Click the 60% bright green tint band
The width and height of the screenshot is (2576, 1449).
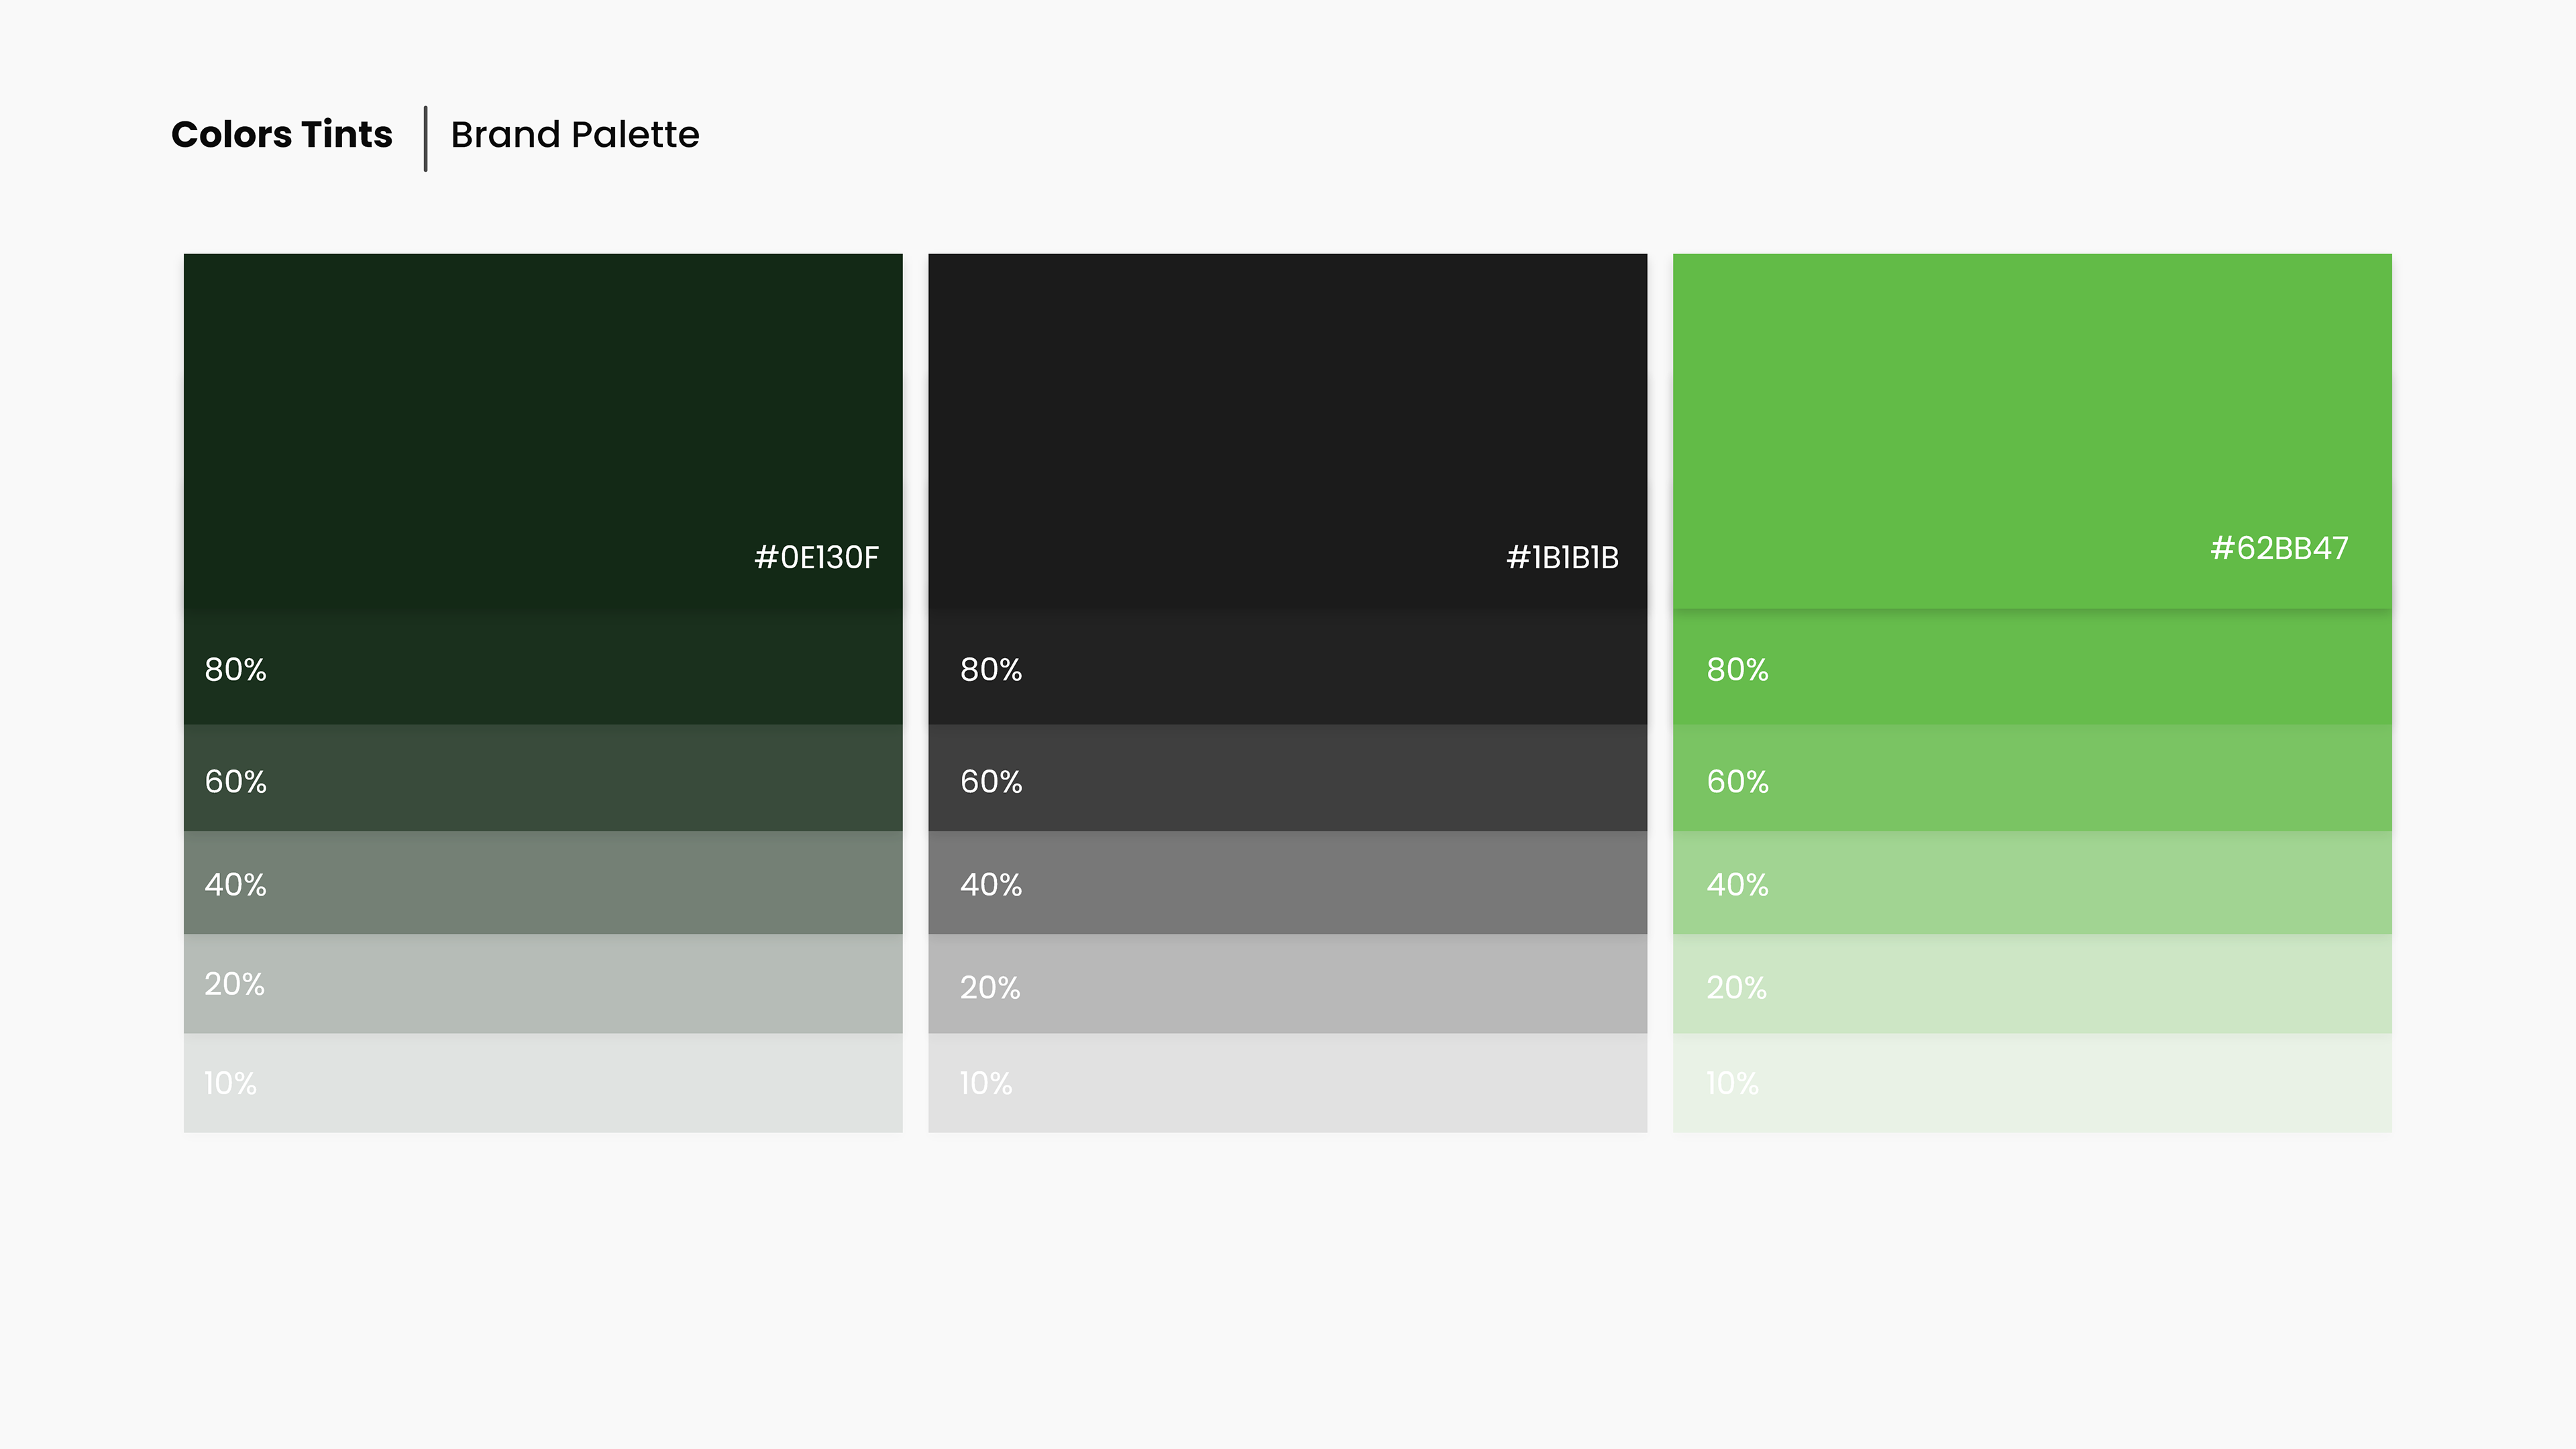click(x=2032, y=779)
